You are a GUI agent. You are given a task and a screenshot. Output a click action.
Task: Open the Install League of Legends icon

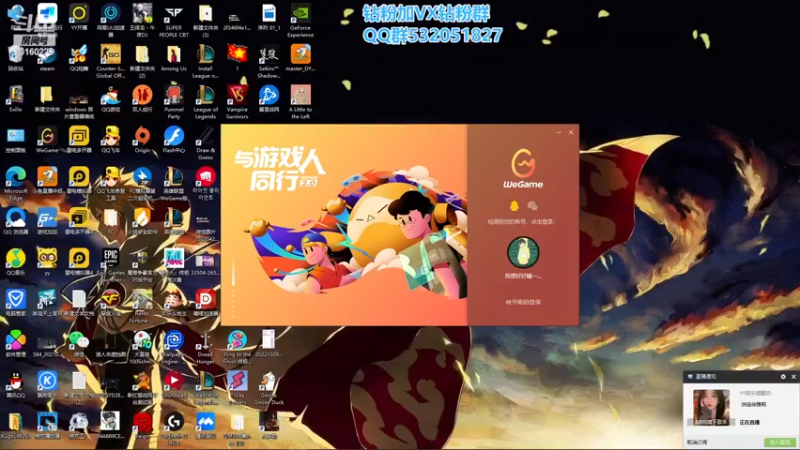pos(205,61)
